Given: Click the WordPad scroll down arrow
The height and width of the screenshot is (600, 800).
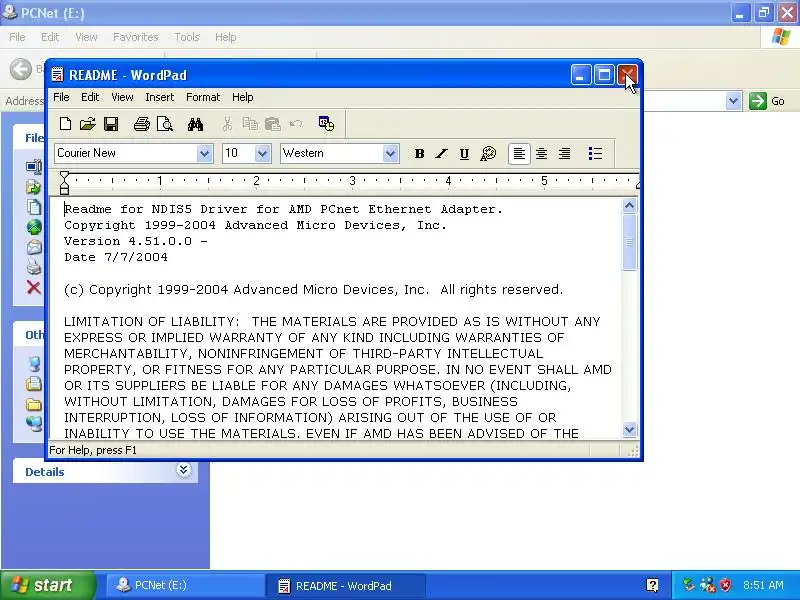Looking at the screenshot, I should [x=630, y=430].
